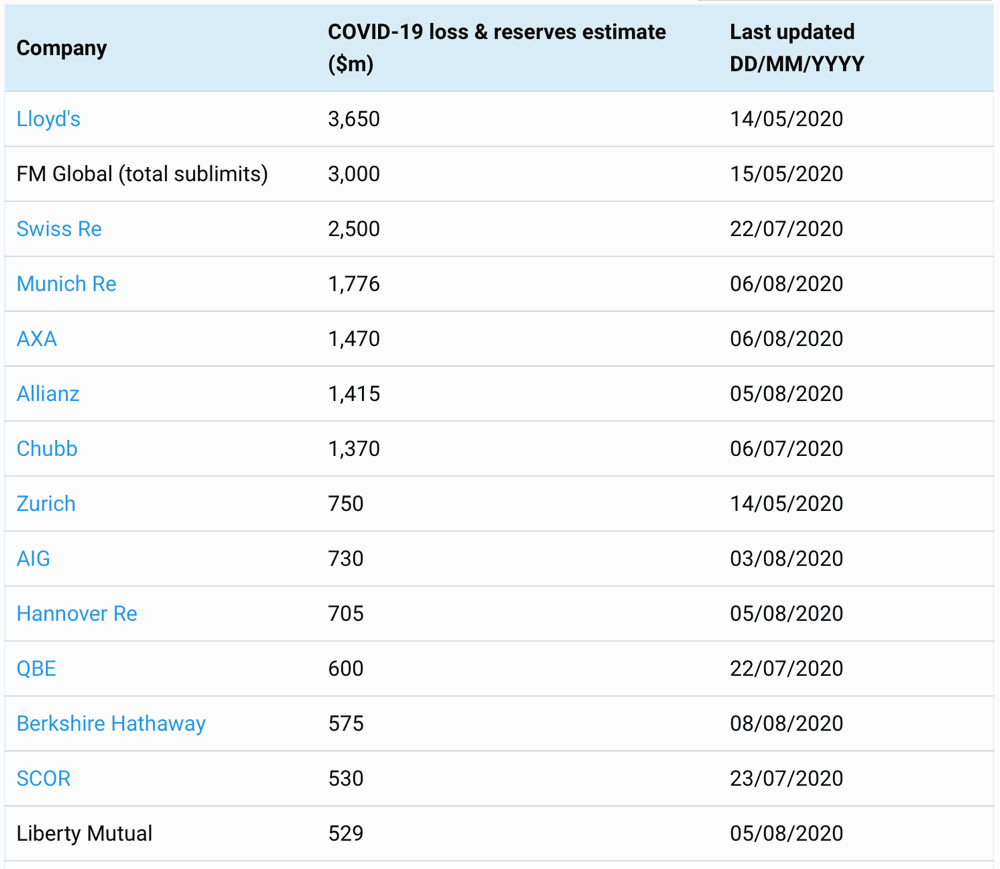Open the AIG link

33,559
